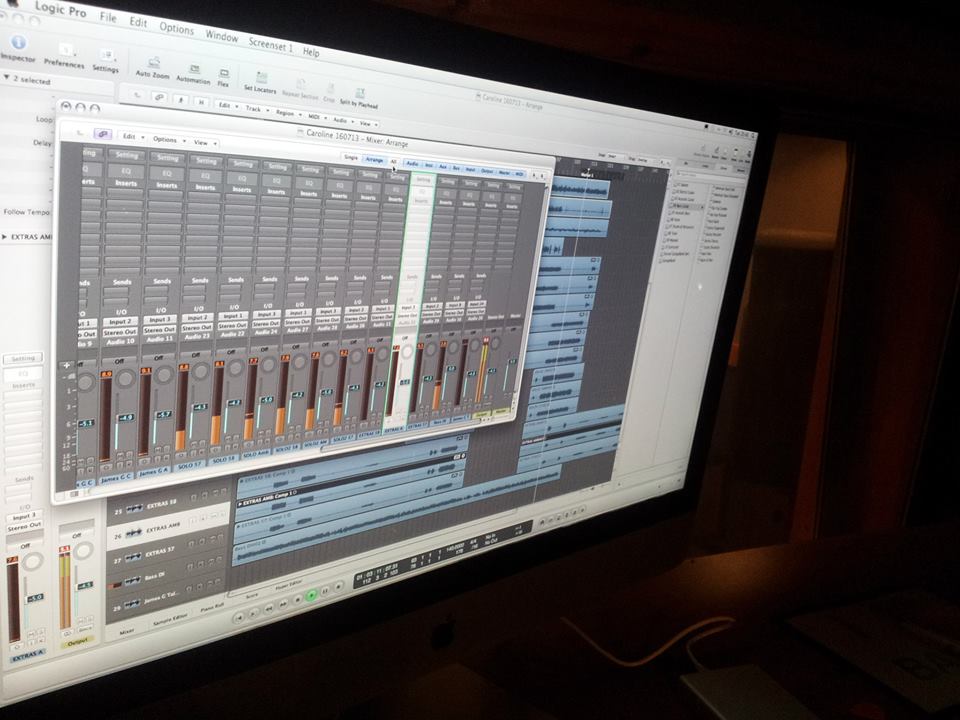Open the Screenset 1 menu
This screenshot has width=960, height=720.
click(271, 45)
